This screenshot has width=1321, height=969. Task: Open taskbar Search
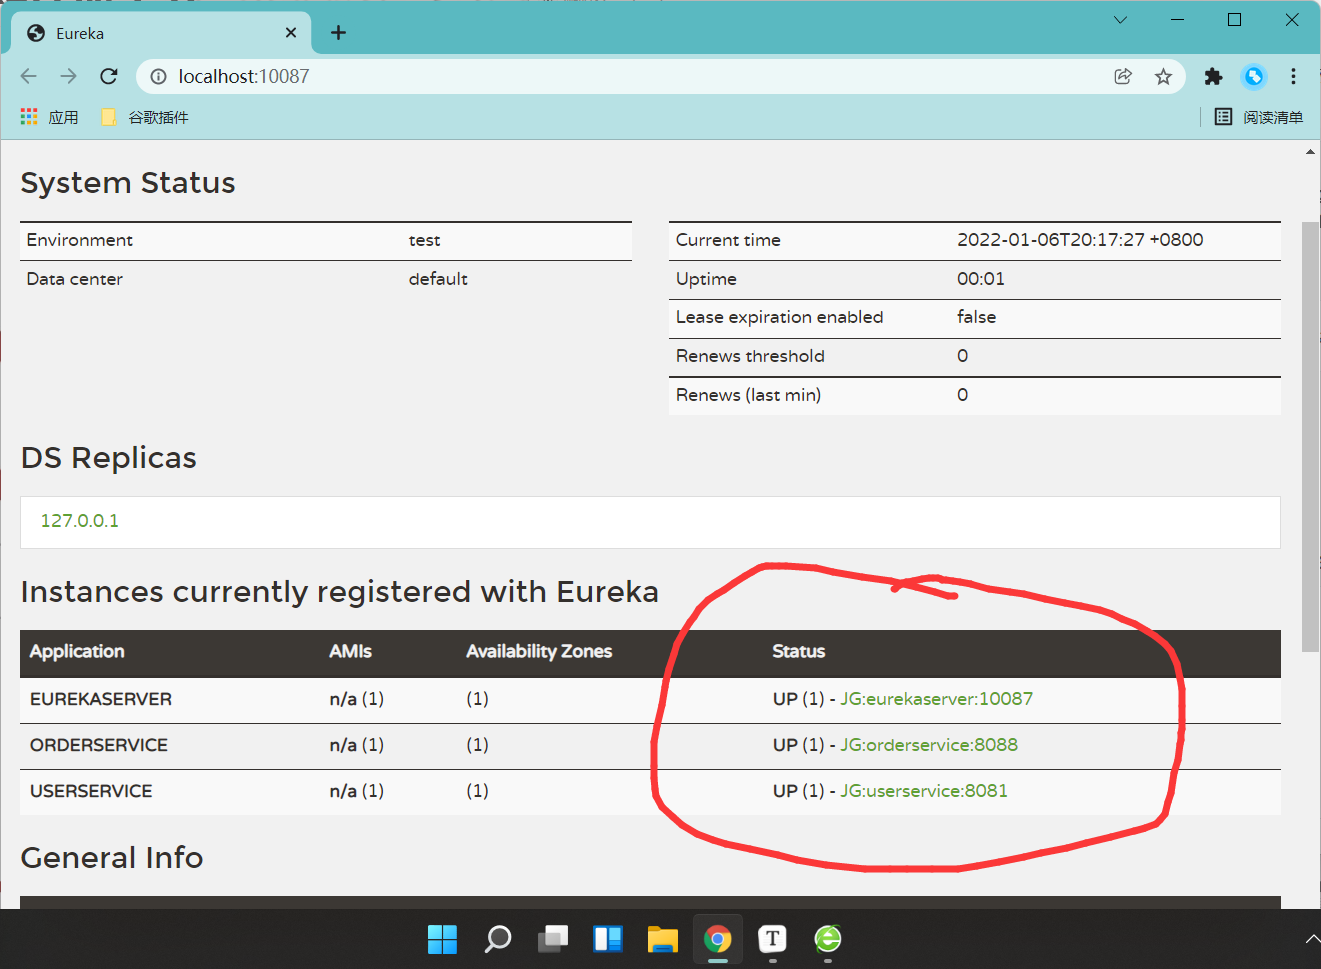(x=497, y=939)
